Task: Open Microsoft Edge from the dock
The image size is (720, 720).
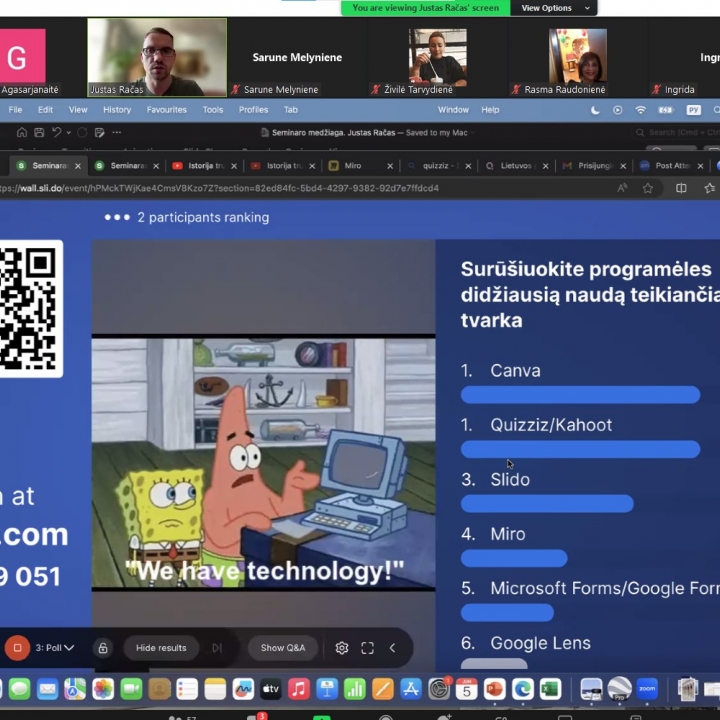Action: [523, 689]
